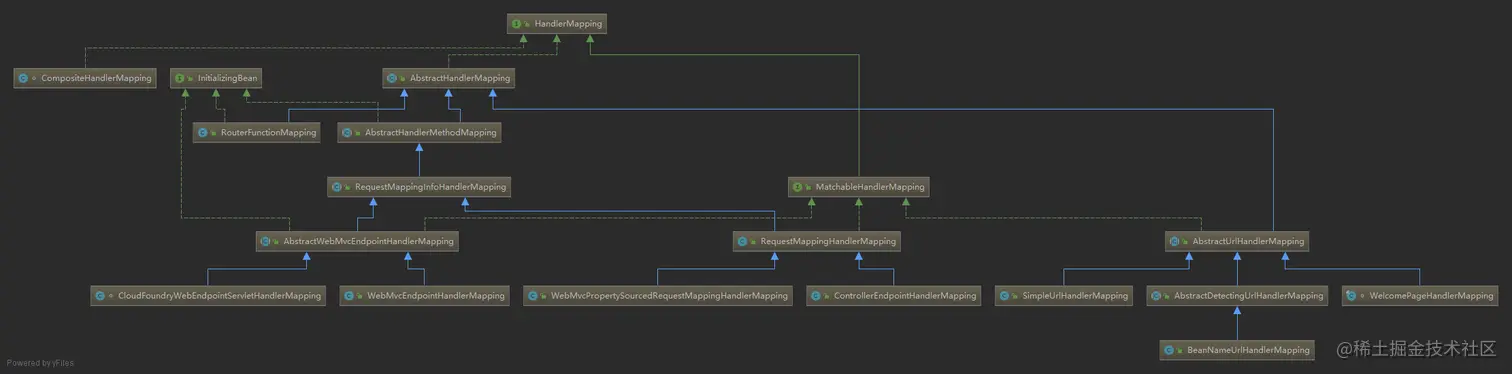Select the MatchableHandlerMapping label
1512x374 pixels.
869,187
